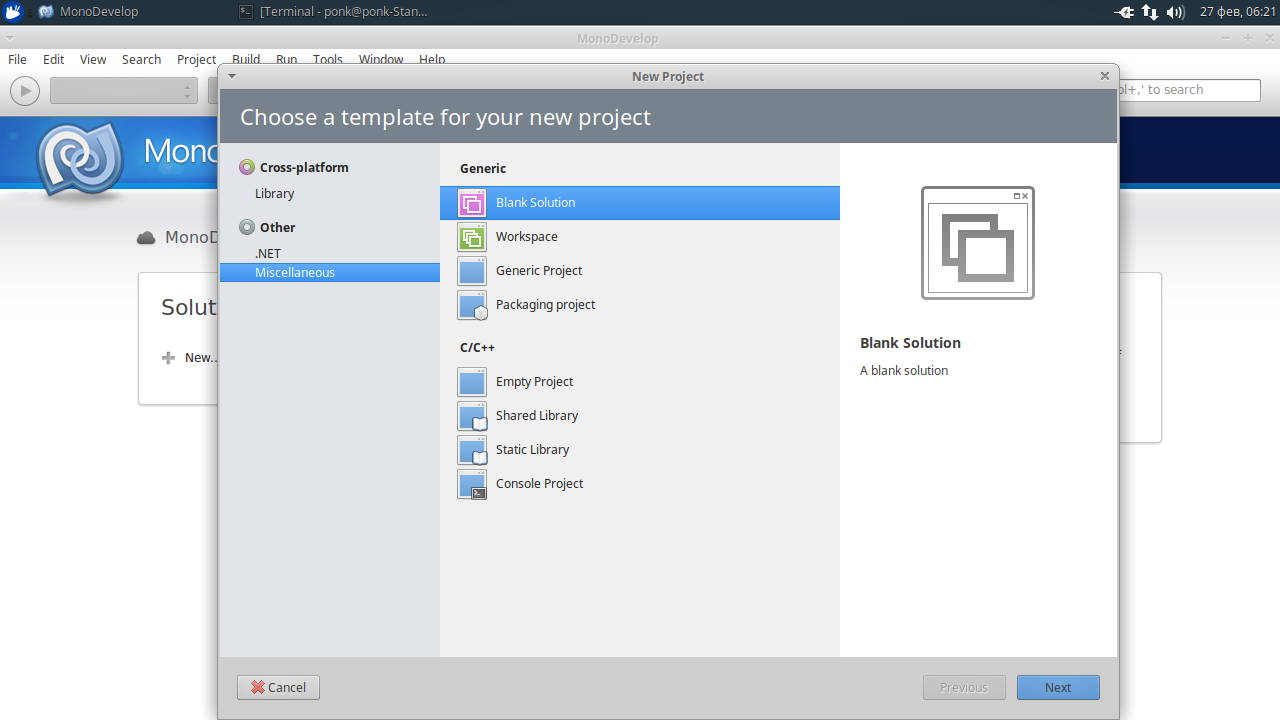The height and width of the screenshot is (720, 1280).
Task: Click the plus icon next to New
Action: point(168,358)
